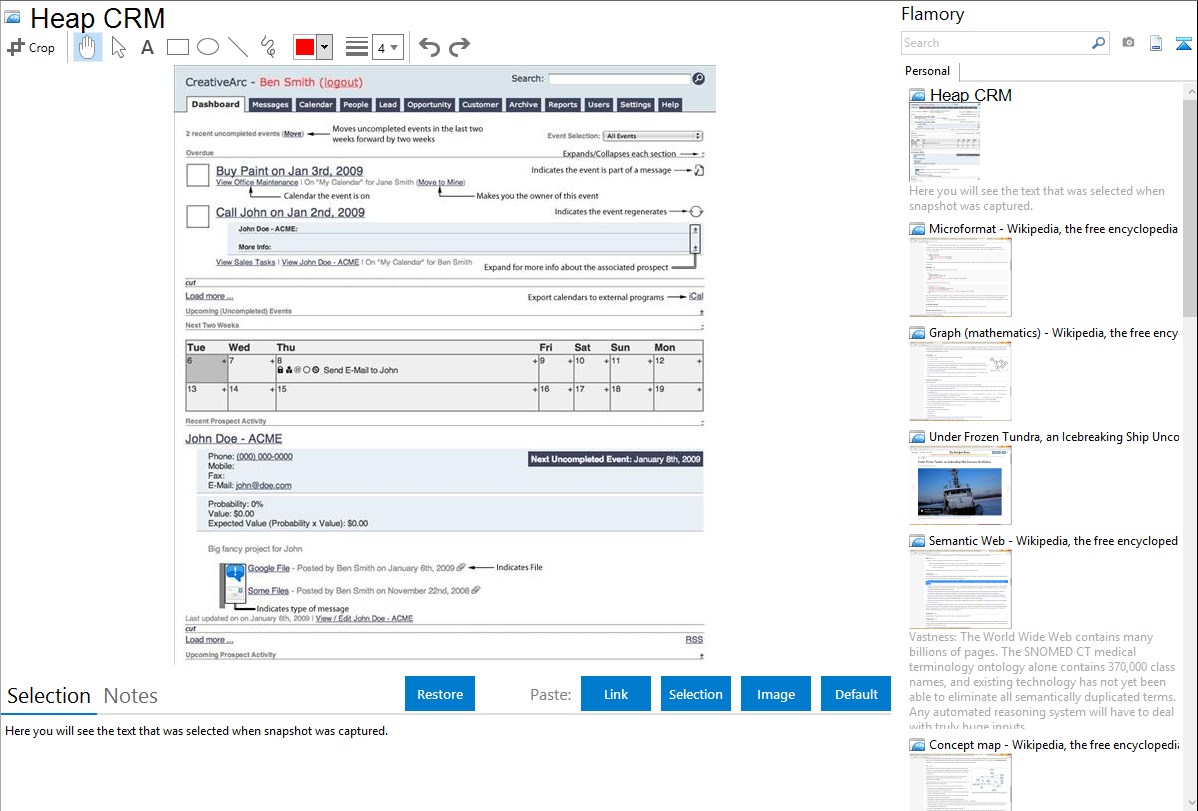Image resolution: width=1198 pixels, height=811 pixels.
Task: Open the Personal tab
Action: click(927, 71)
